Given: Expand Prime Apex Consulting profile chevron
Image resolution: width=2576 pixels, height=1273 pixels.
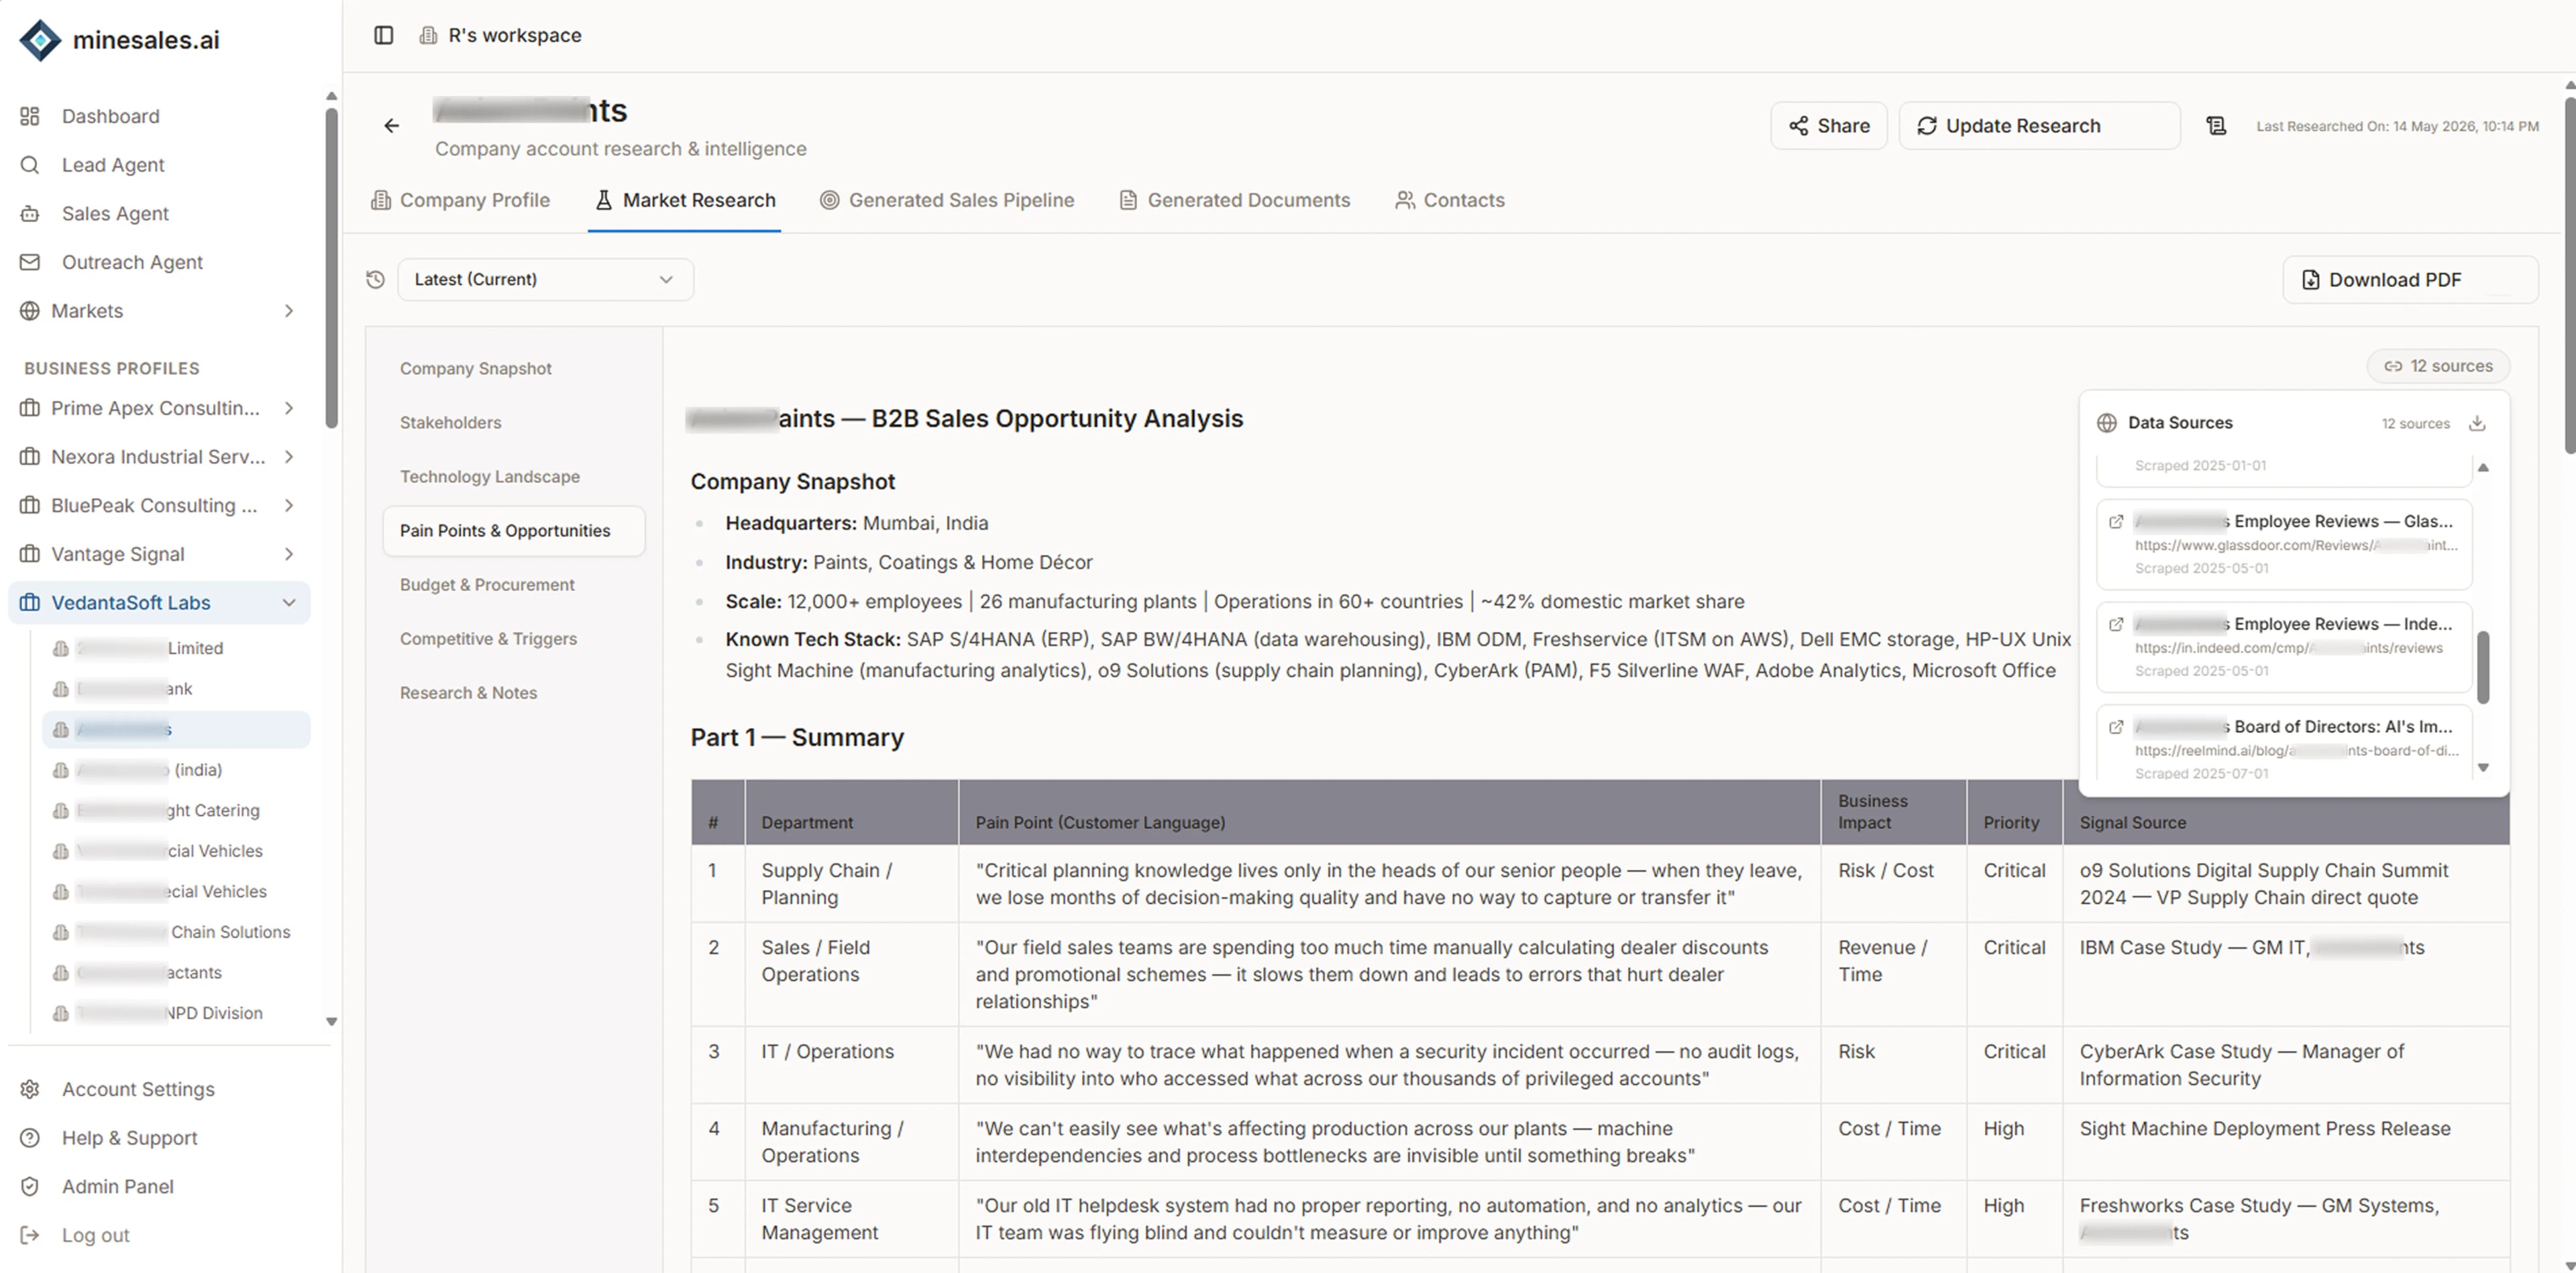Looking at the screenshot, I should click(x=289, y=408).
